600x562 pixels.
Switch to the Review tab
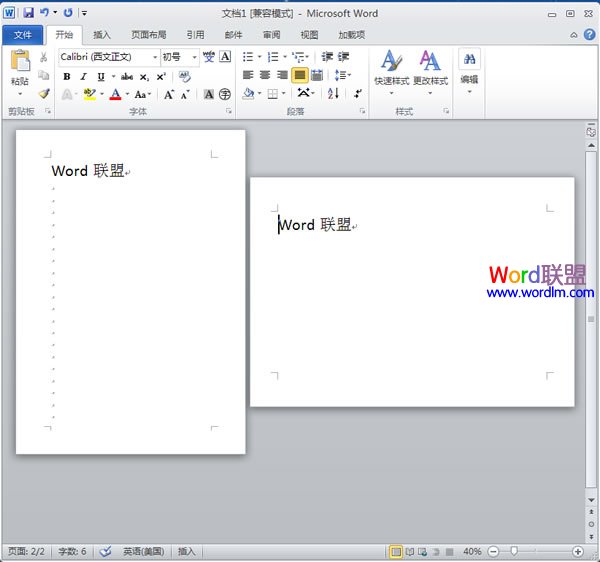(271, 35)
